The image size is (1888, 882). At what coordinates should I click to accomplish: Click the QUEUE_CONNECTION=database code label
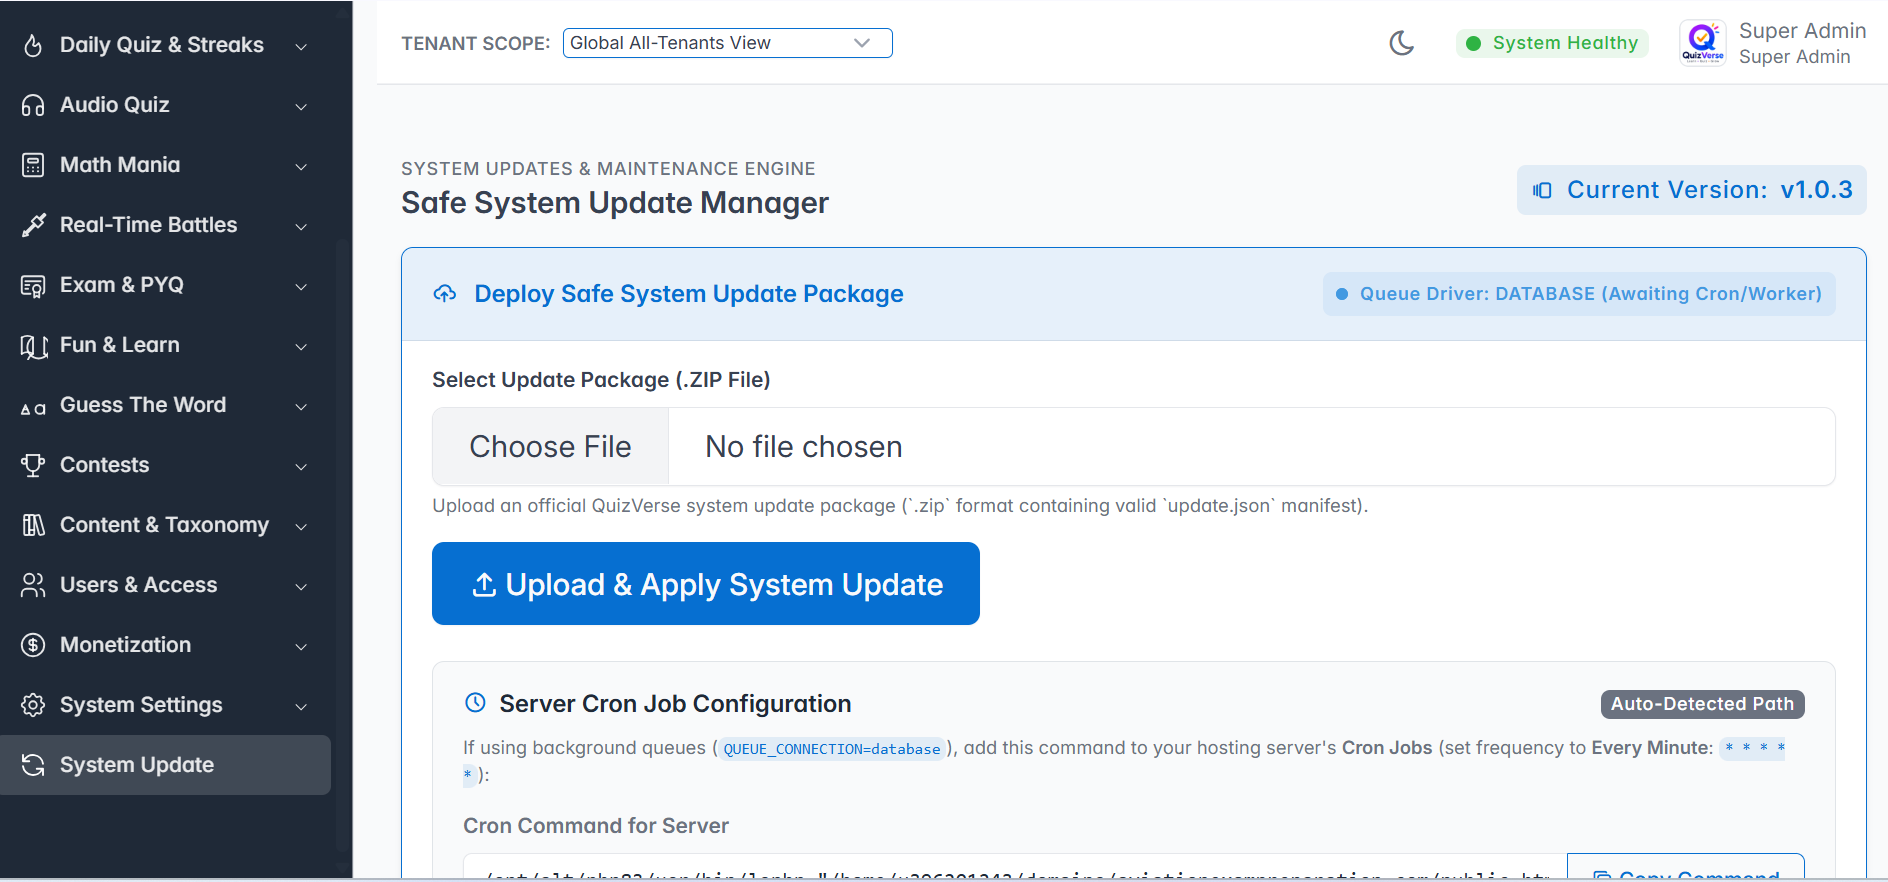832,749
